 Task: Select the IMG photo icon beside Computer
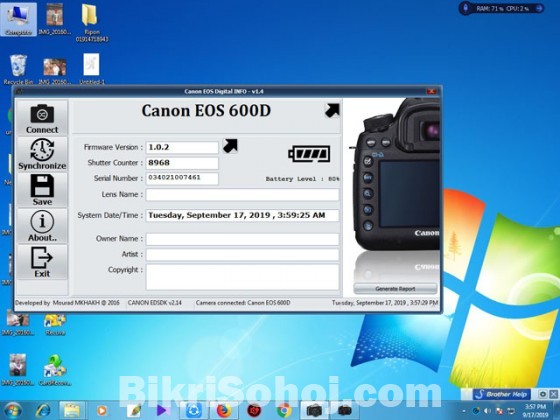(55, 19)
